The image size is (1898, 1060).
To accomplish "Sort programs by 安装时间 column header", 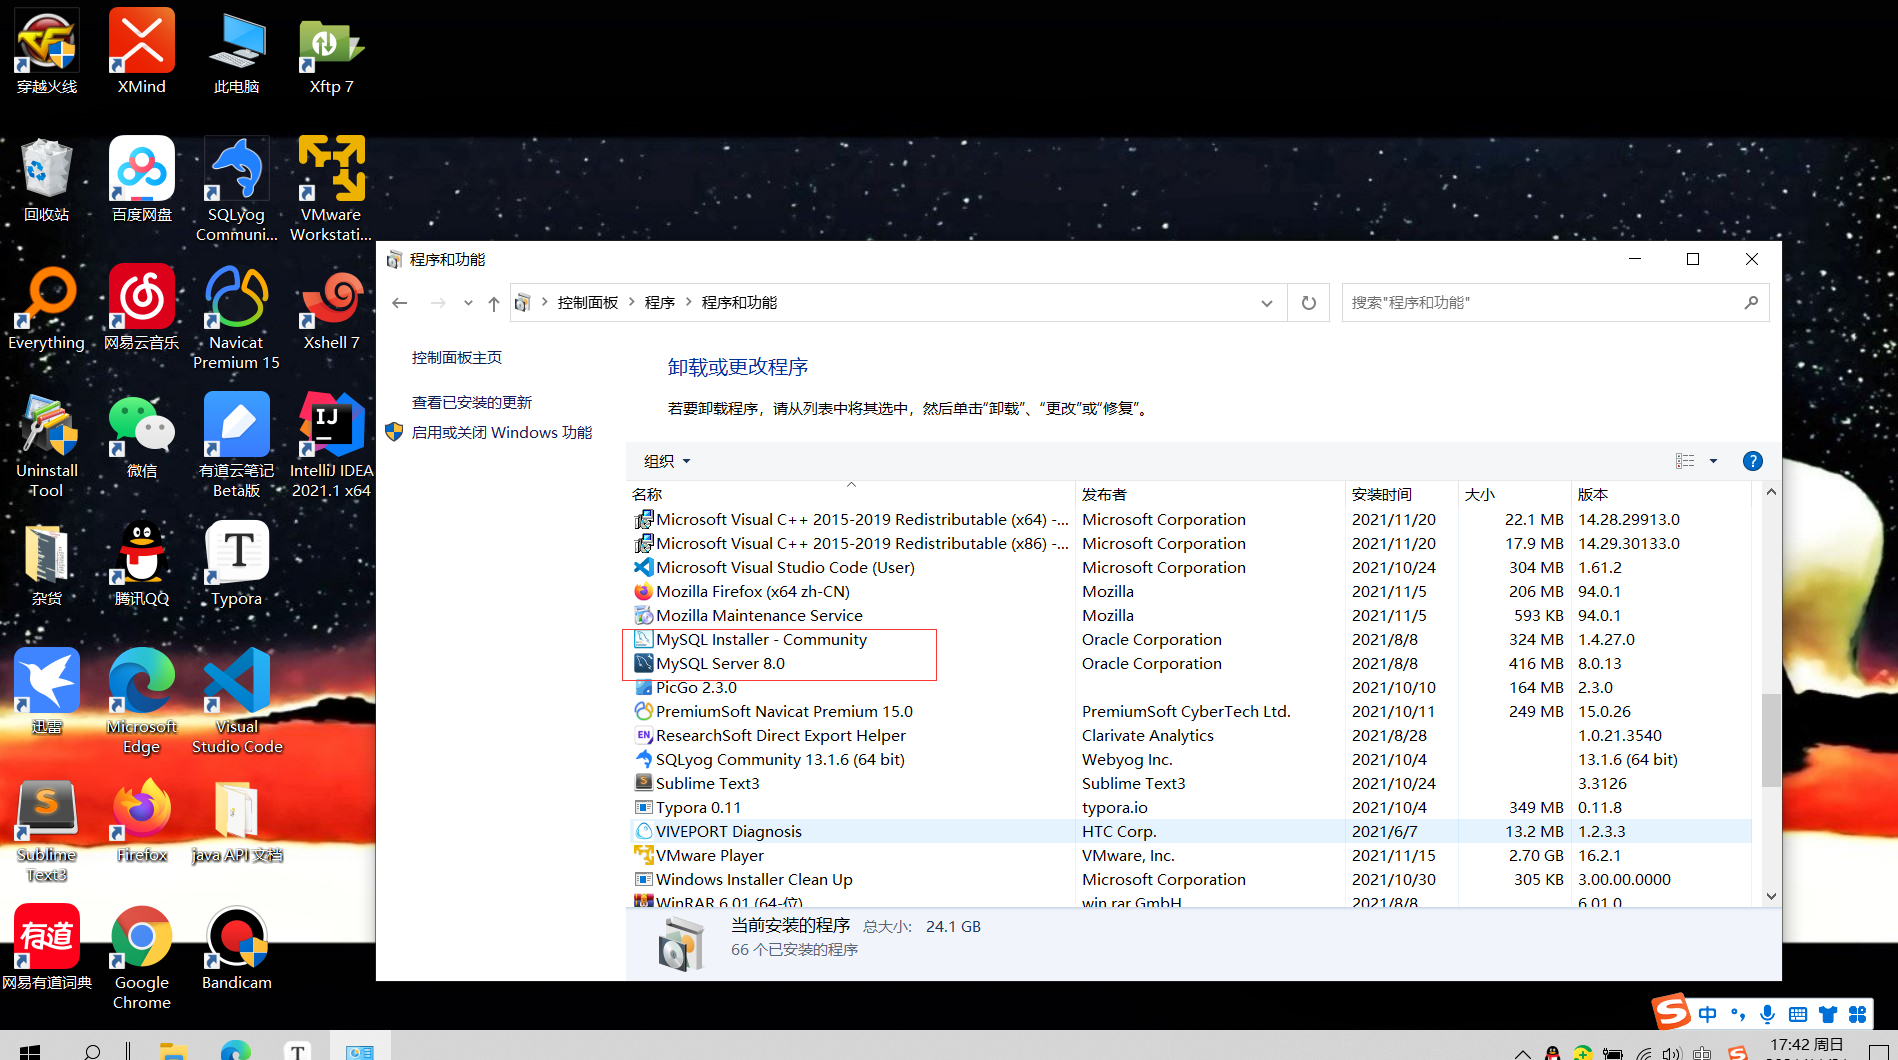I will 1401,494.
